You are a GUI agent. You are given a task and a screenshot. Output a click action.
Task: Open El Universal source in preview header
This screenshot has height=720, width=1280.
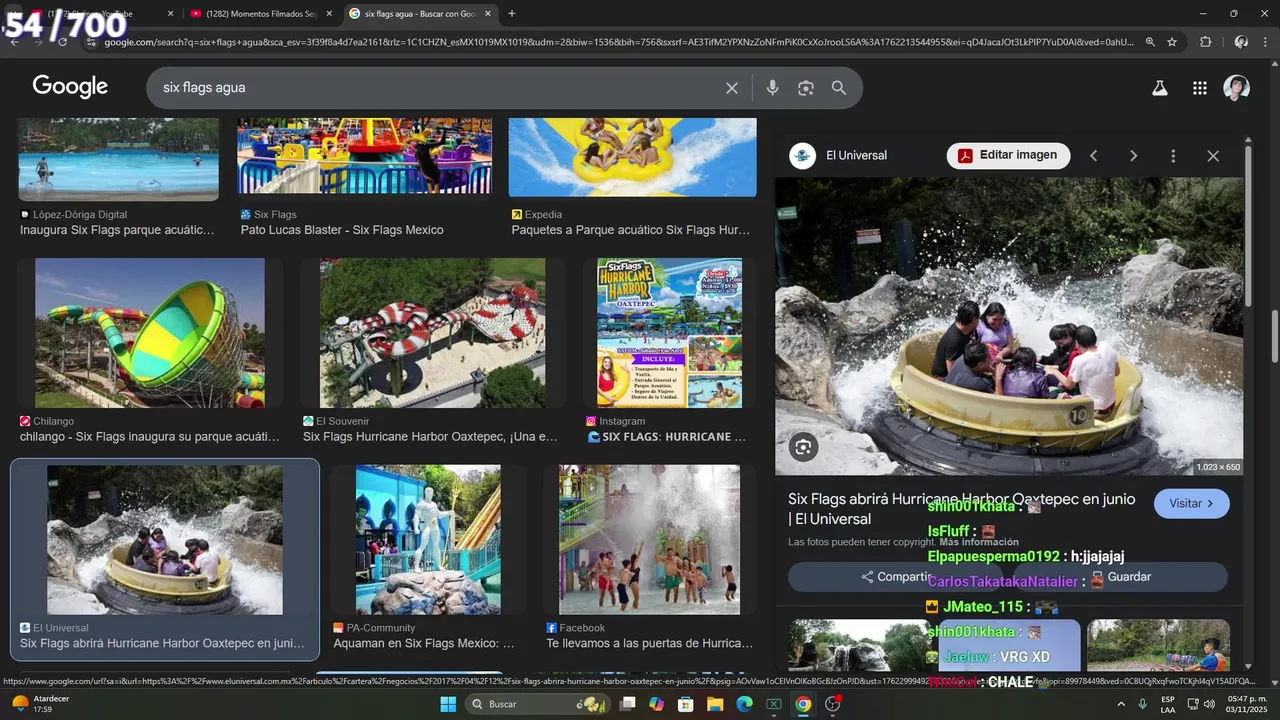click(x=838, y=156)
